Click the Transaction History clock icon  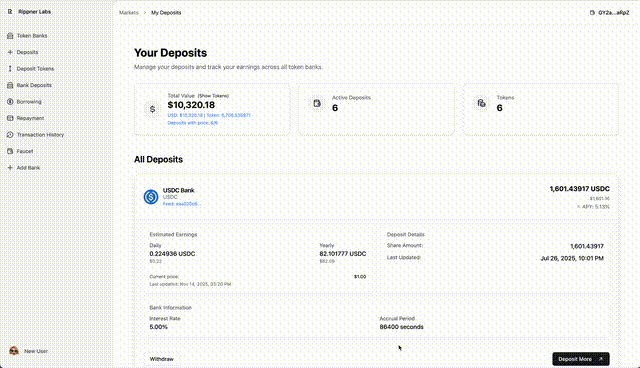tap(10, 135)
